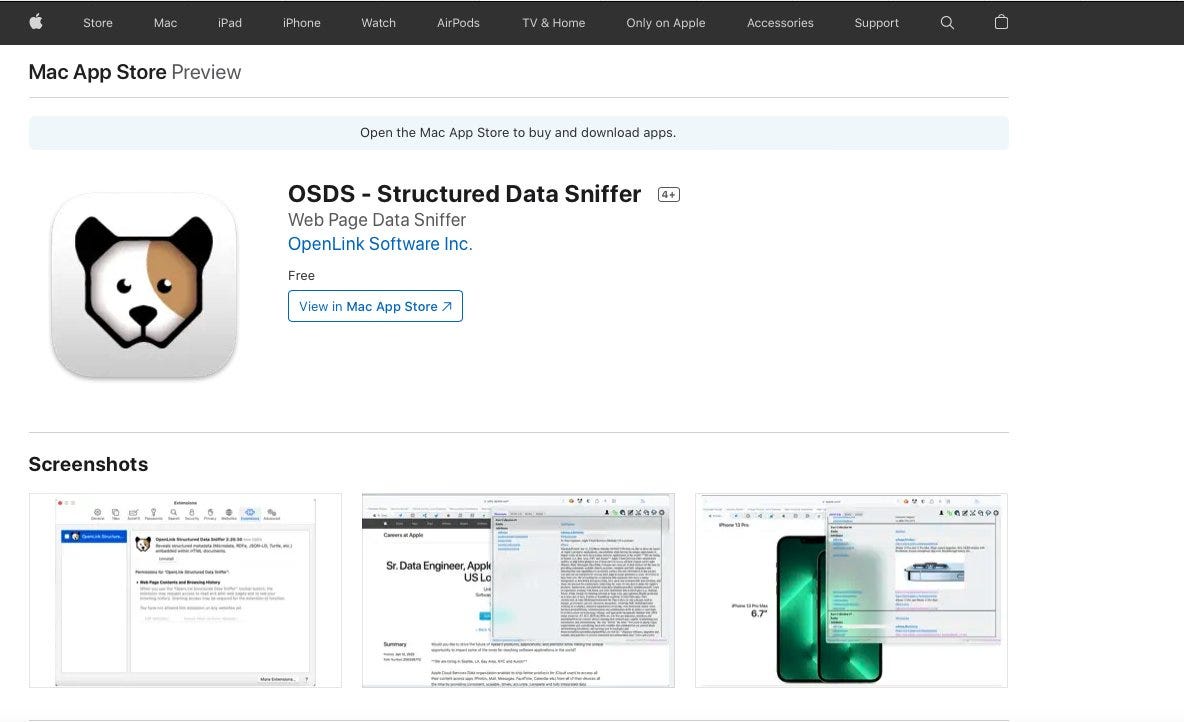This screenshot has width=1184, height=722.
Task: Open the Sr. Data Engineer careers screenshot
Action: pyautogui.click(x=518, y=591)
